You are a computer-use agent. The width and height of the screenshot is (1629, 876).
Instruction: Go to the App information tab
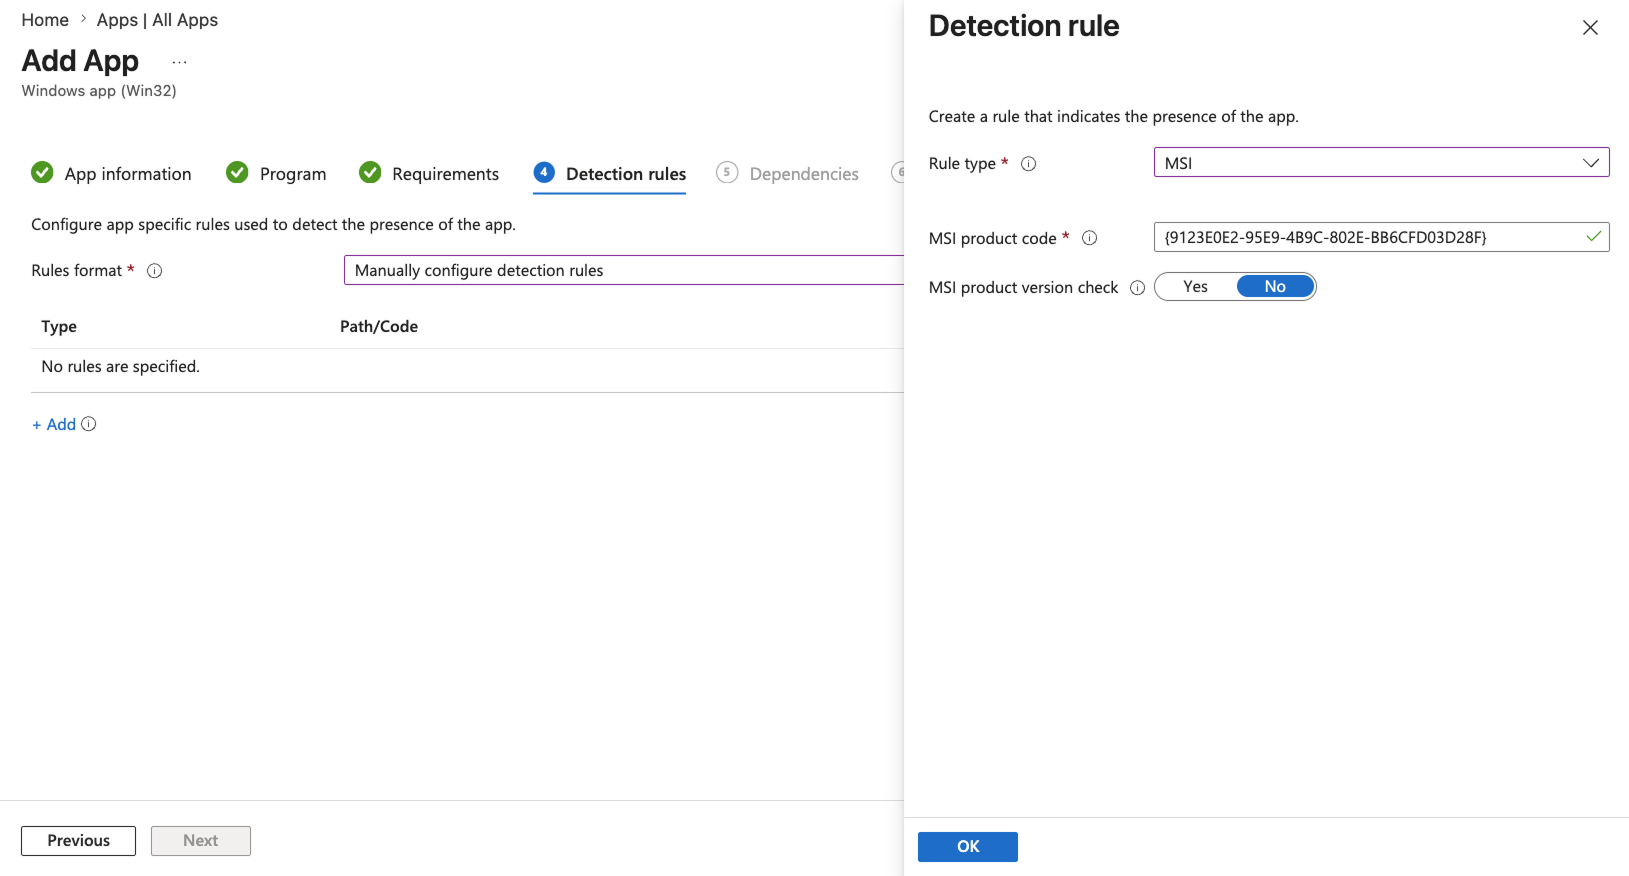tap(128, 174)
